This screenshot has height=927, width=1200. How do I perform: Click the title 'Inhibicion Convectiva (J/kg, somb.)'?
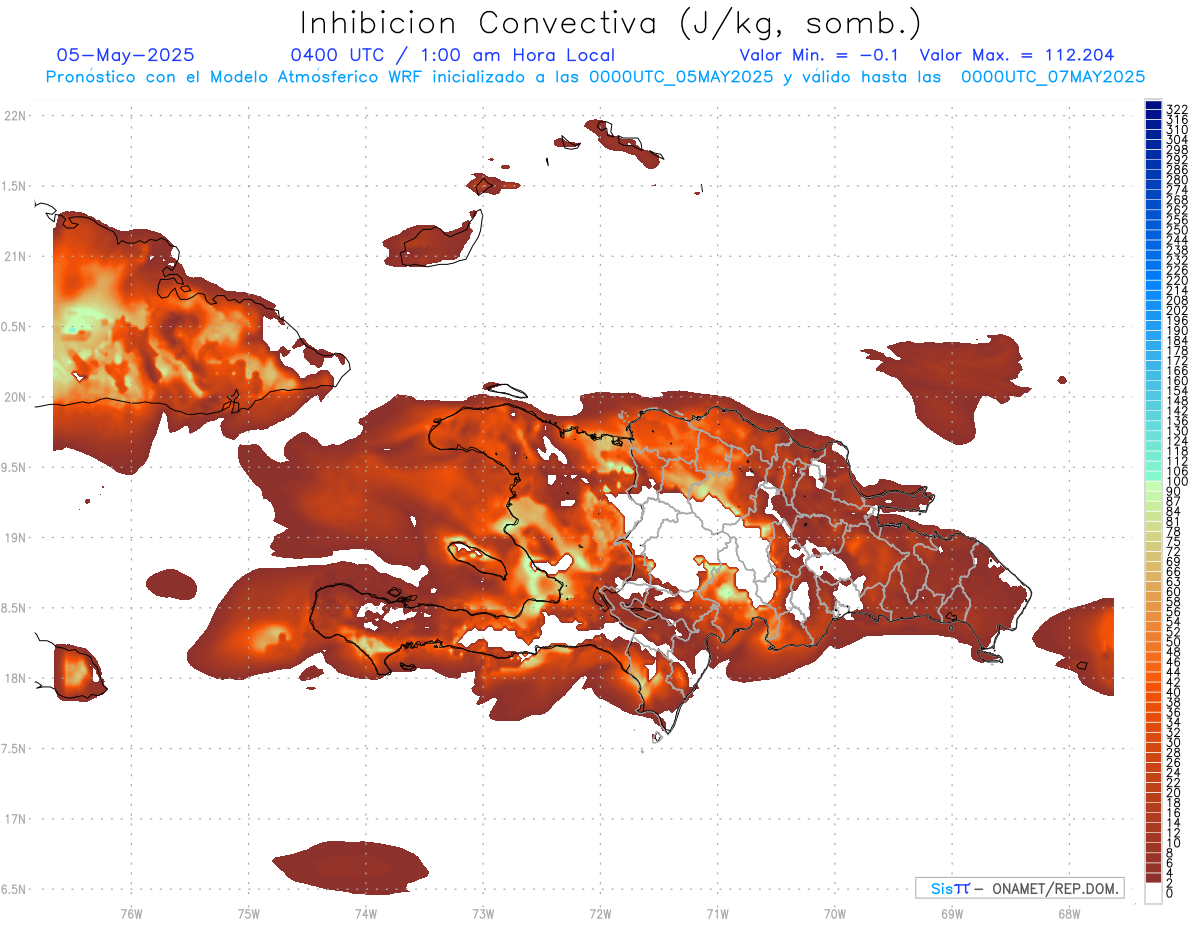(x=611, y=24)
